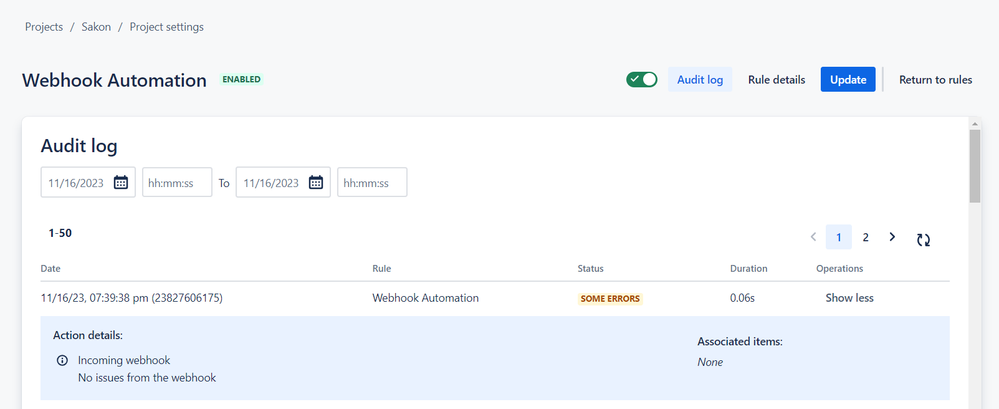
Task: Click Return to rules
Action: pos(935,80)
